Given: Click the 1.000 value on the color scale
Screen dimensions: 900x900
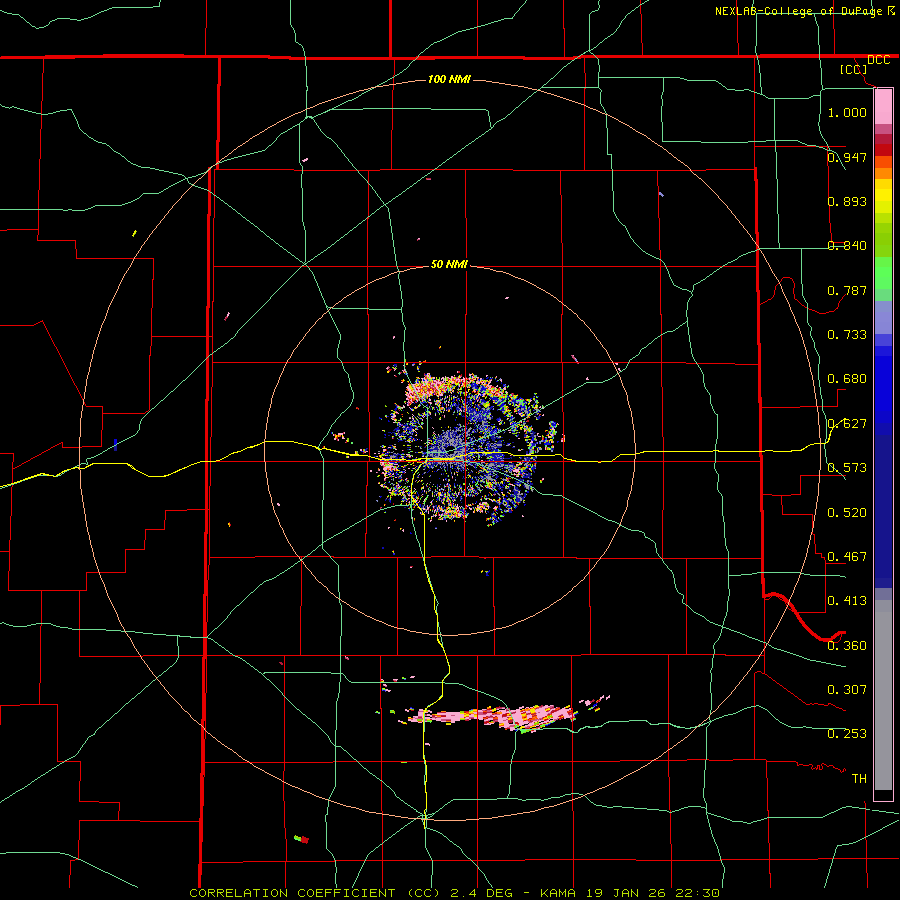Looking at the screenshot, I should point(847,112).
